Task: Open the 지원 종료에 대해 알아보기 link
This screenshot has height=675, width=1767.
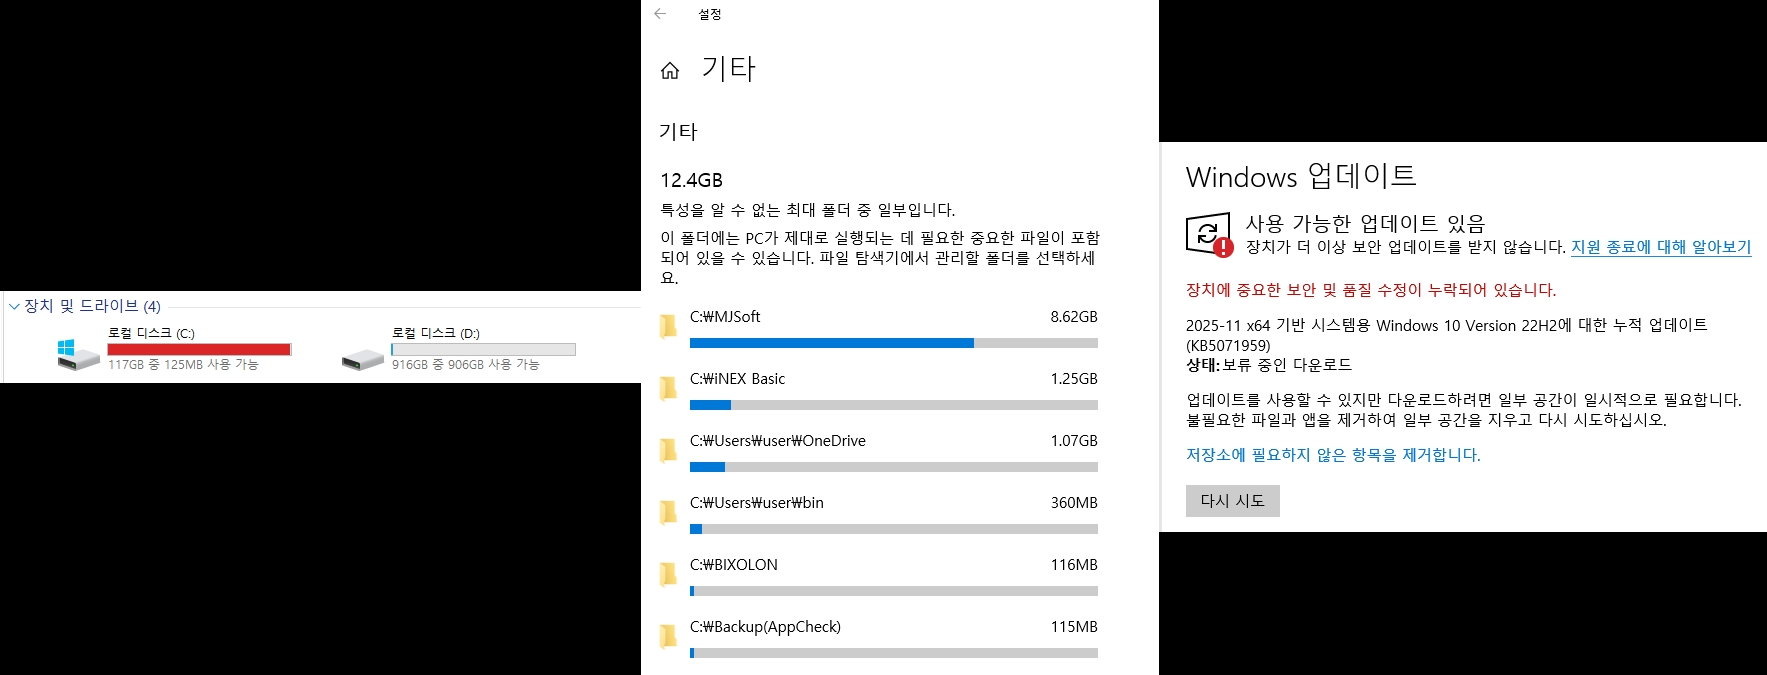Action: [1660, 247]
